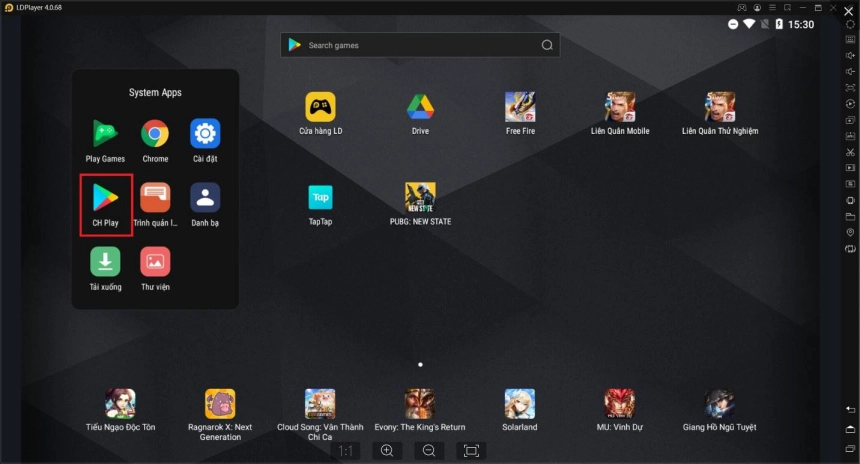Launch the Chrome browser
This screenshot has height=464, width=860.
coord(155,134)
